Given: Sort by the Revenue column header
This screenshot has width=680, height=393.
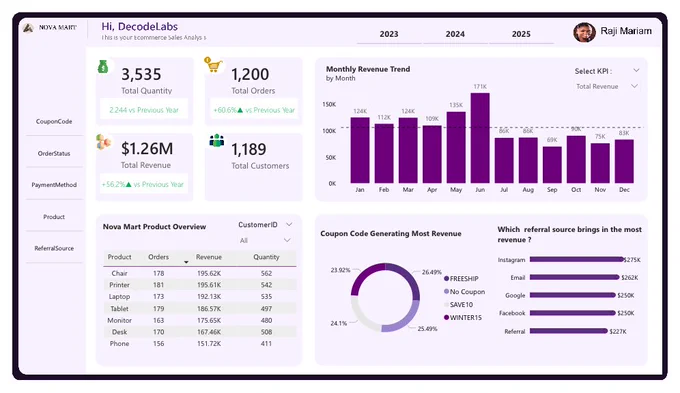Looking at the screenshot, I should (209, 257).
